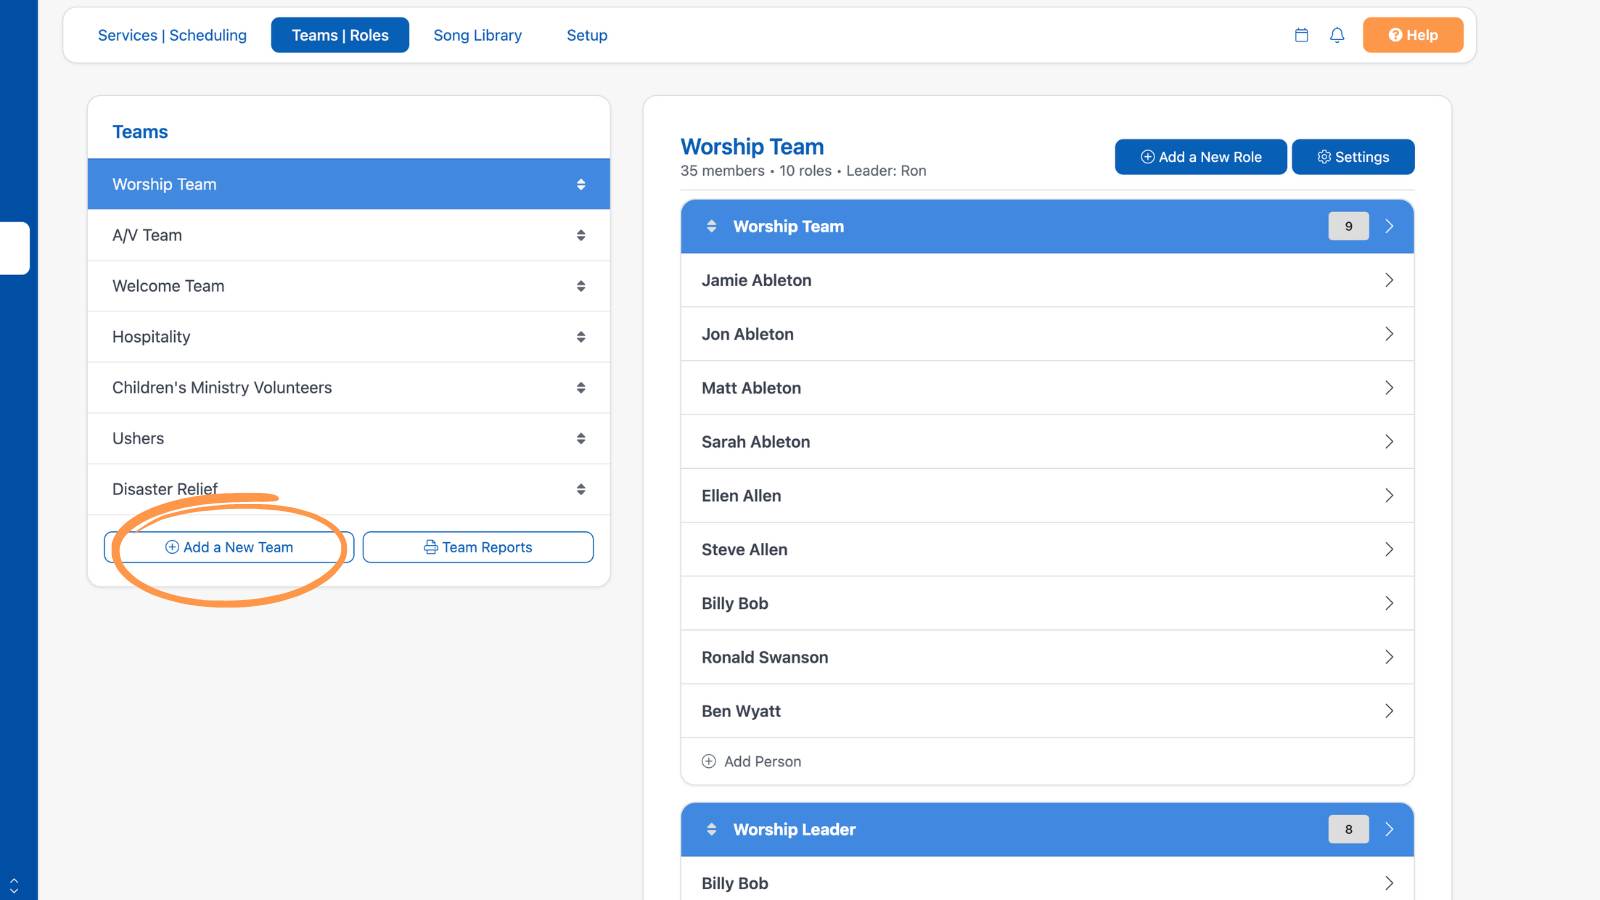This screenshot has width=1600, height=900.
Task: Click the Billy Bob row under Worship Leader
Action: [x=1047, y=880]
